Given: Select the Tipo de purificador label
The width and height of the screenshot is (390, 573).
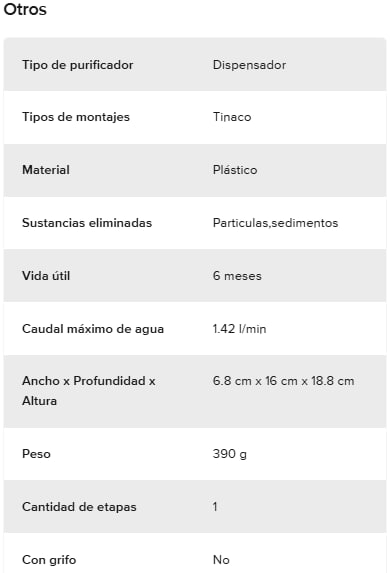Looking at the screenshot, I should click(x=77, y=65).
